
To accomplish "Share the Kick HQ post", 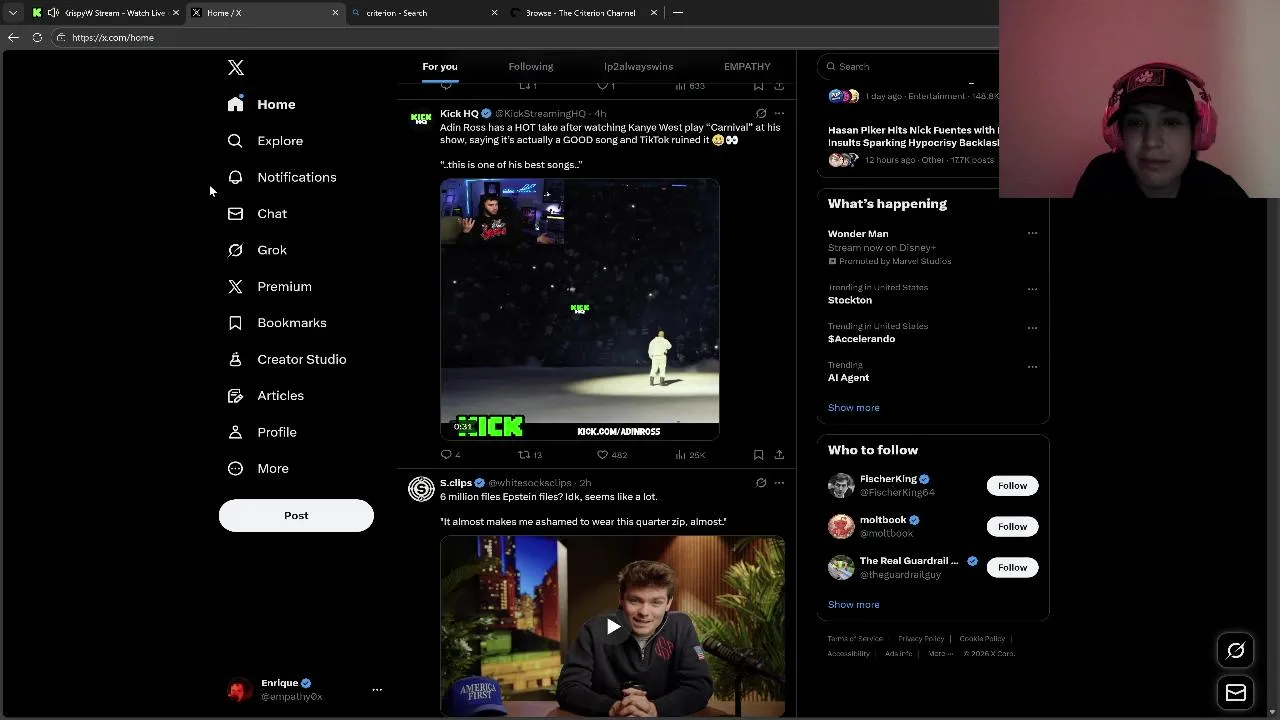I will click(x=779, y=455).
